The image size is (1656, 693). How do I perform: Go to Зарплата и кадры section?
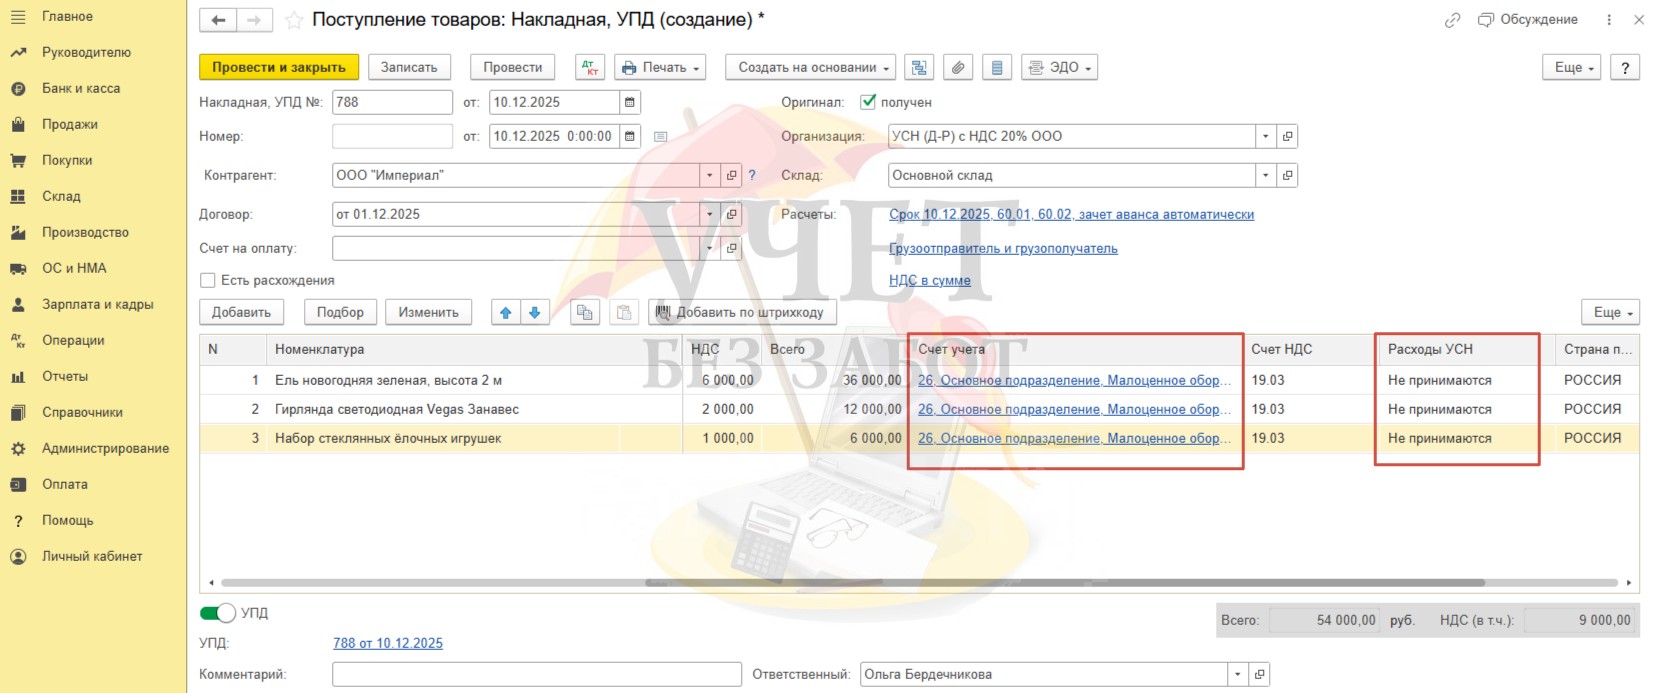97,304
